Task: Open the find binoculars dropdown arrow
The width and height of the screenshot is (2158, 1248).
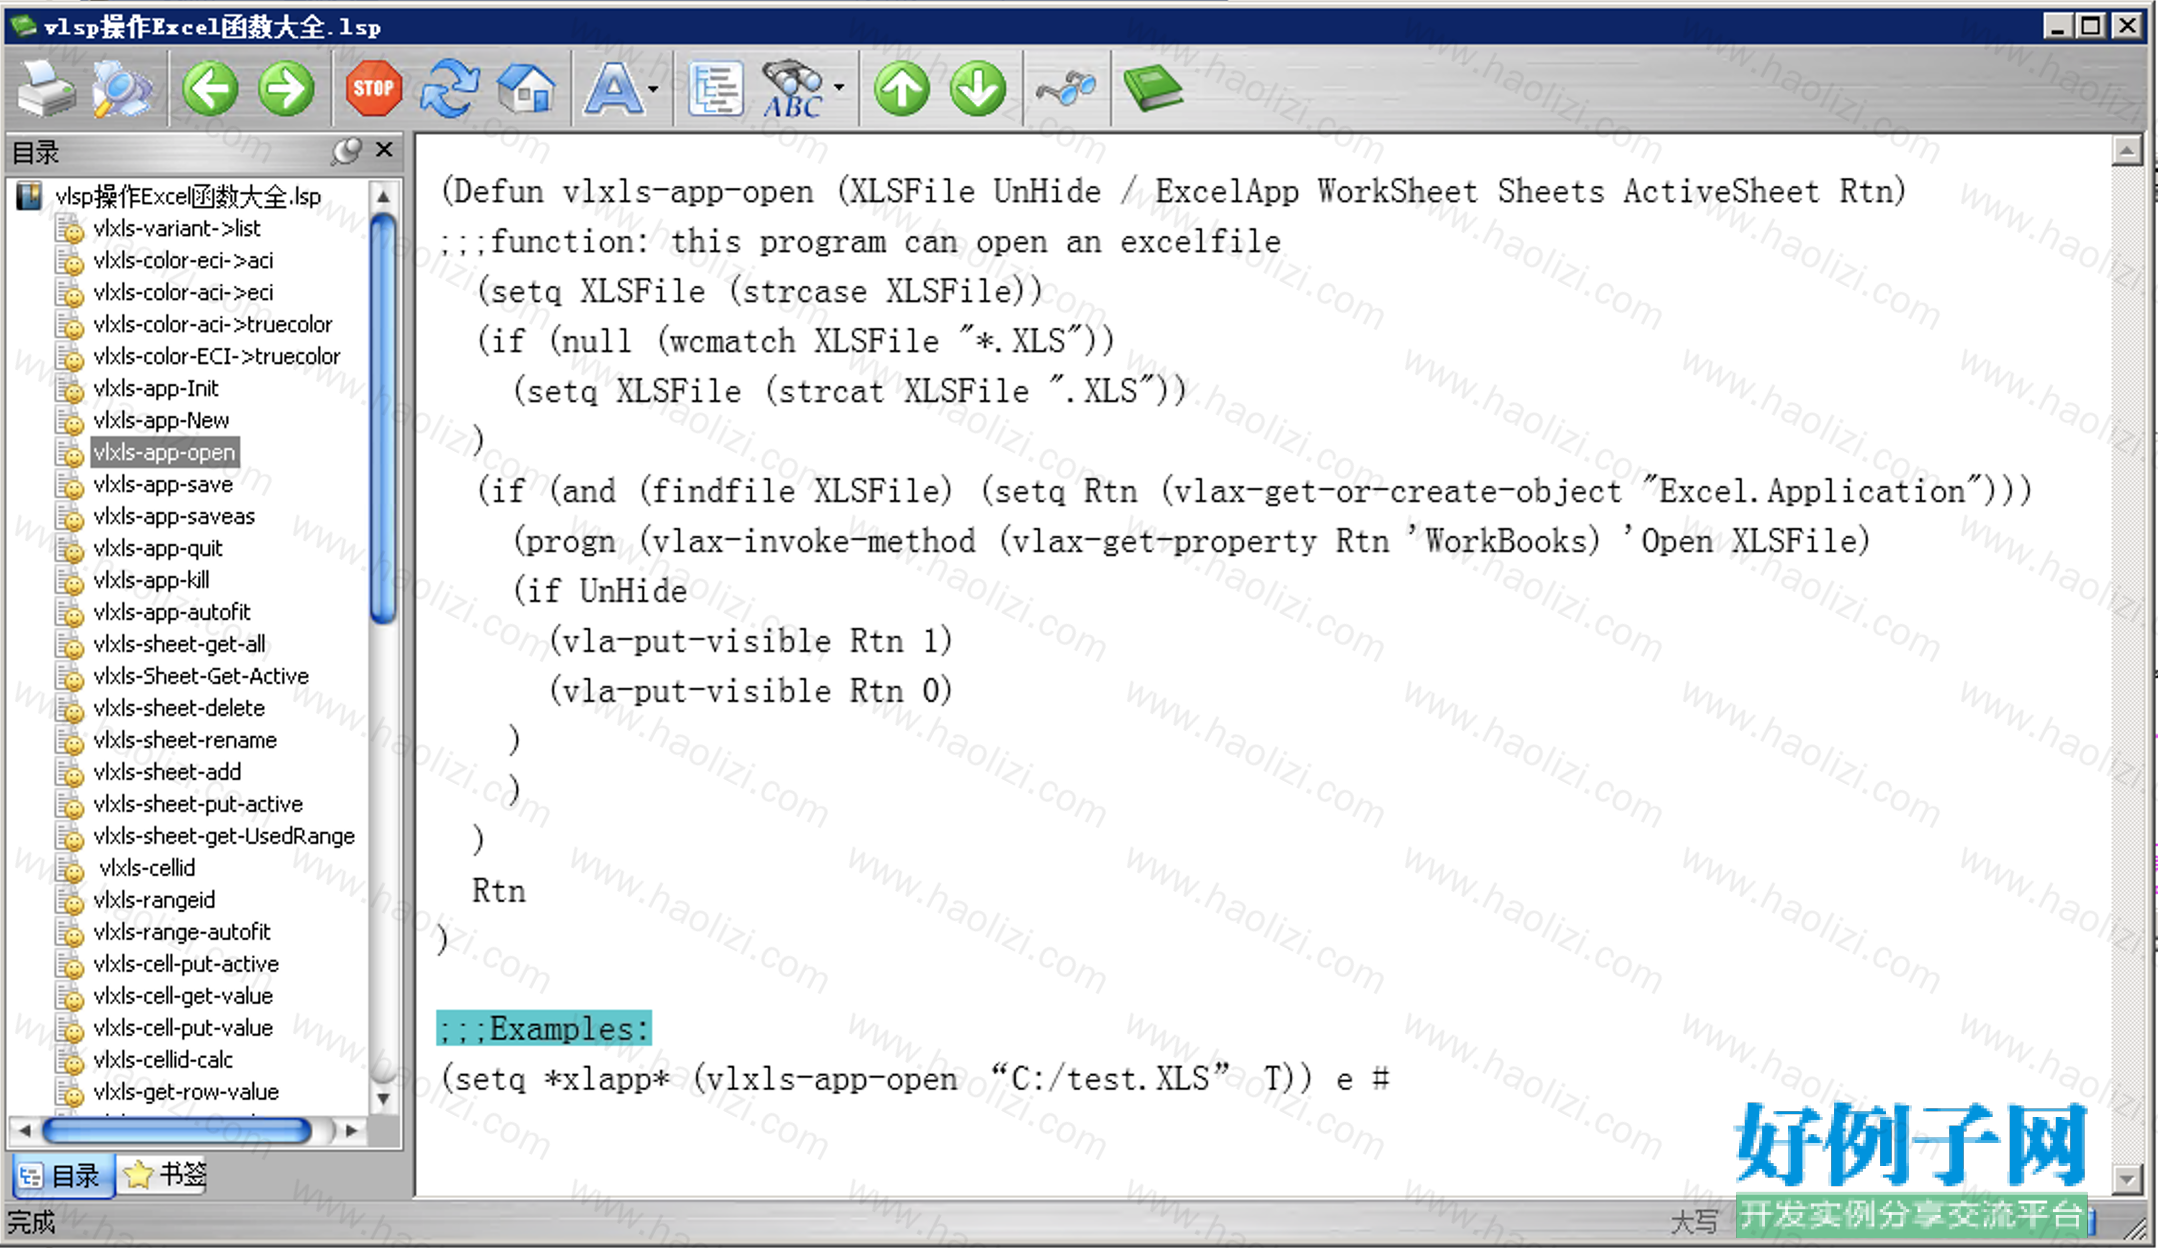Action: point(838,90)
